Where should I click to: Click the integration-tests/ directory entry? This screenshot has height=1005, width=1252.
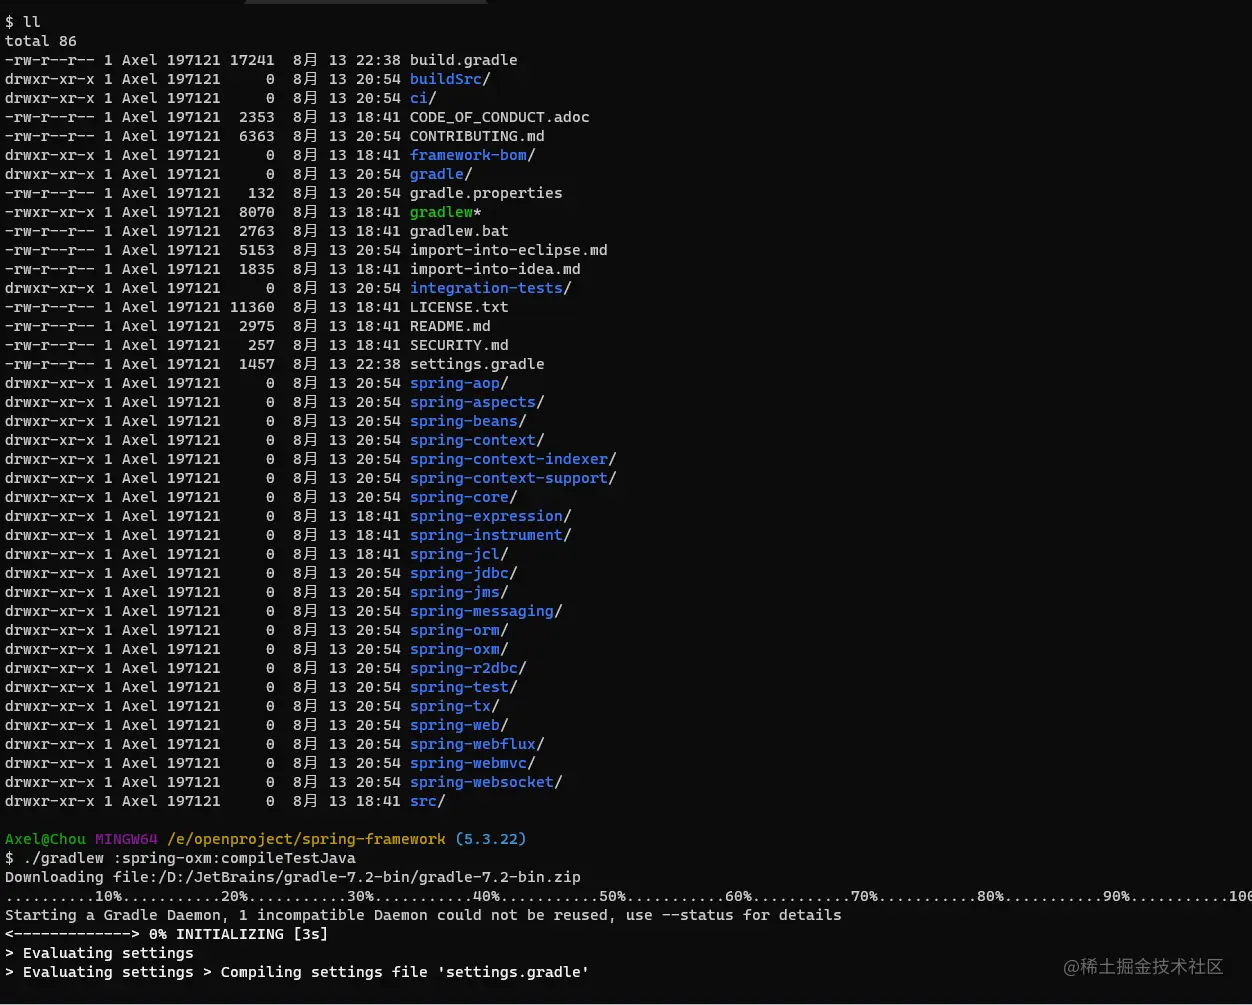[490, 288]
